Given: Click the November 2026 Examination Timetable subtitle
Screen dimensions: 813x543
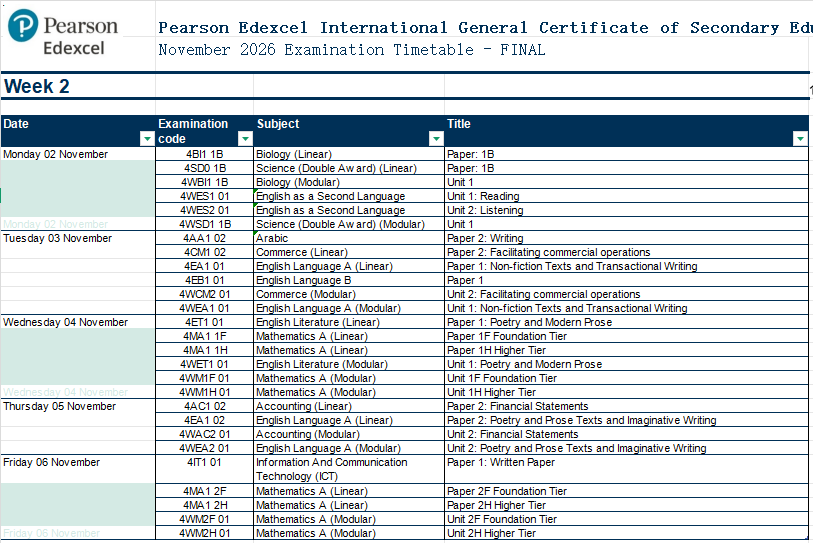Looking at the screenshot, I should [352, 50].
